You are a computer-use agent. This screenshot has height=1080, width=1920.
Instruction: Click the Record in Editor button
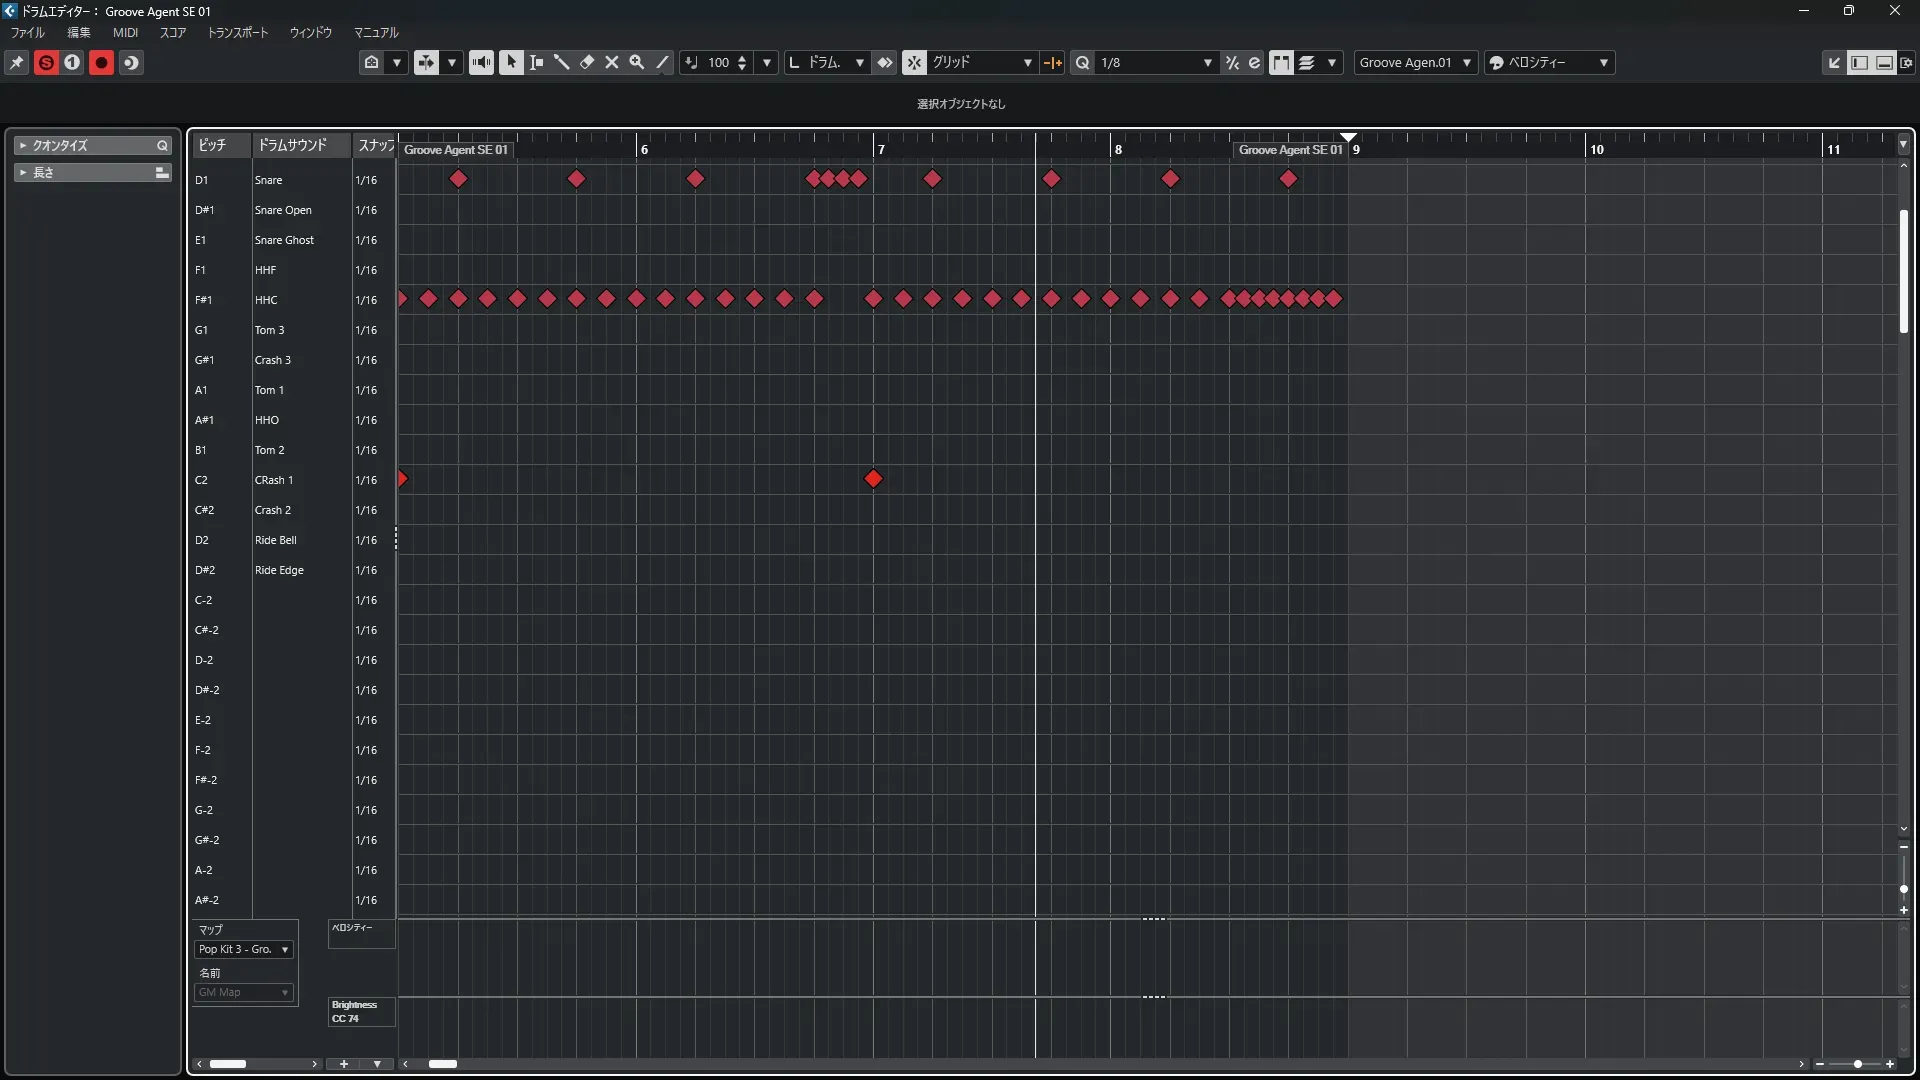[x=101, y=62]
